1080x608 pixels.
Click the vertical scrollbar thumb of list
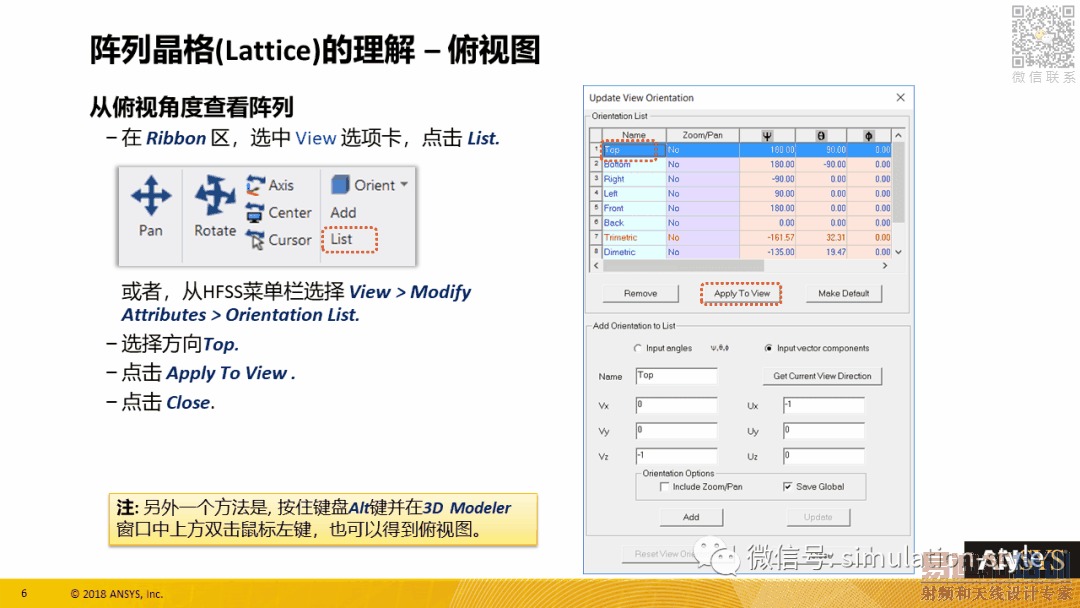click(x=898, y=182)
